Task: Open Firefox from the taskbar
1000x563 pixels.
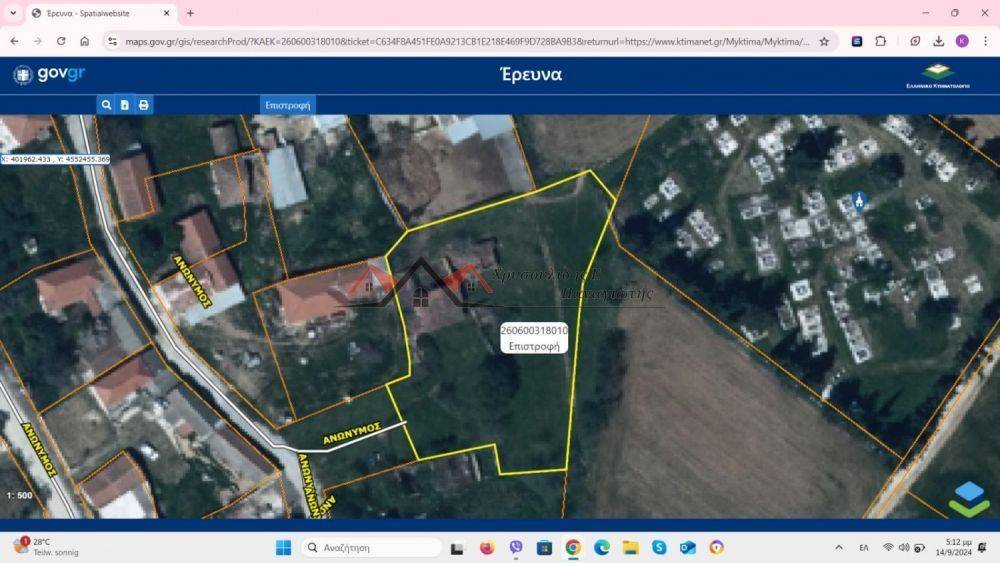Action: pyautogui.click(x=487, y=547)
